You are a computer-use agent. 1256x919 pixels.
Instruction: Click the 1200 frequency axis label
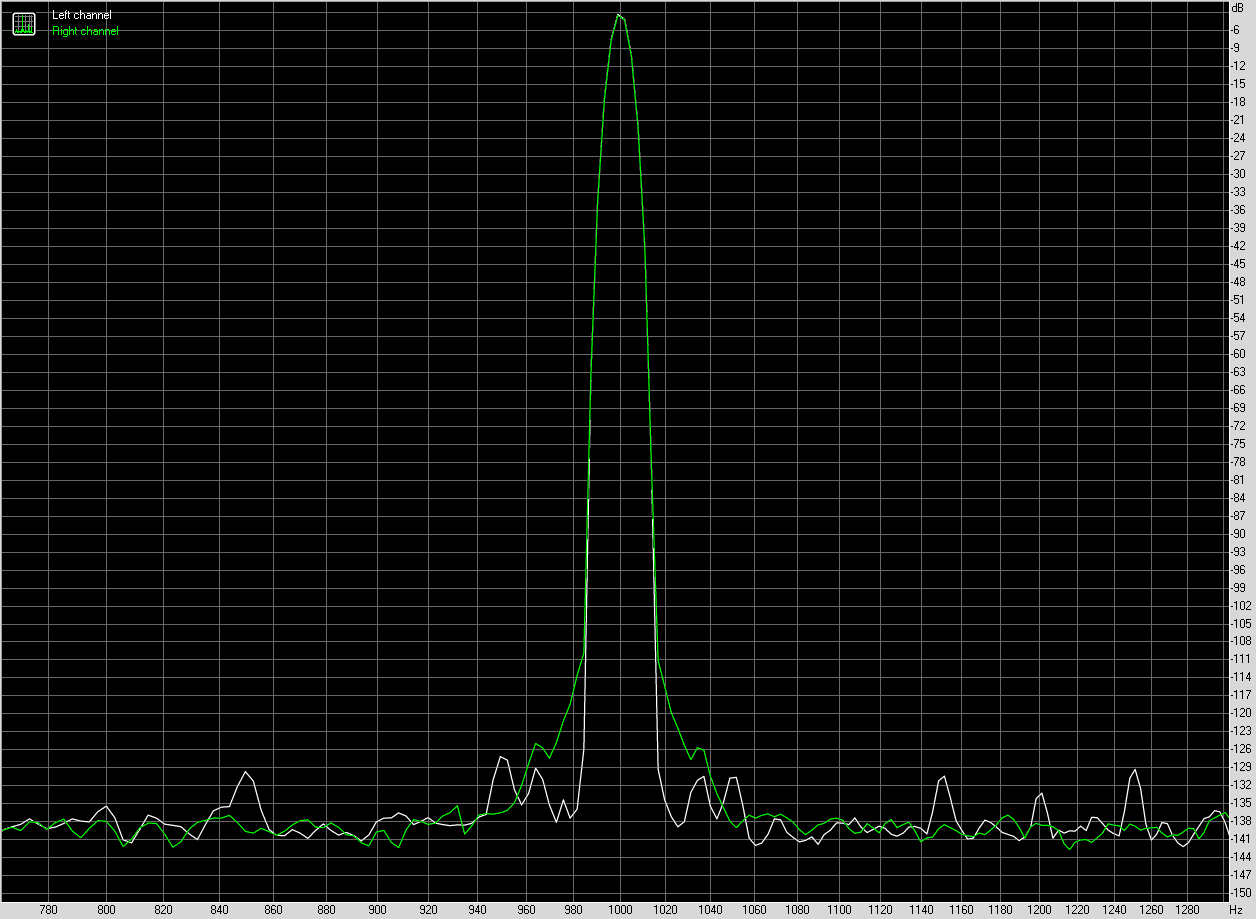(x=1040, y=910)
